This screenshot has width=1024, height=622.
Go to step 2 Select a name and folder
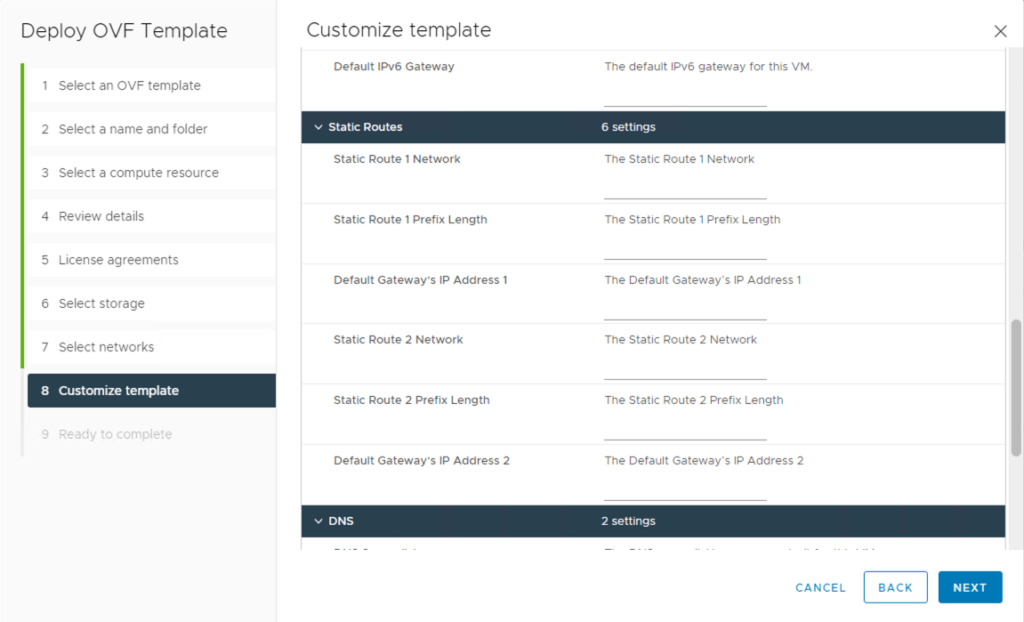152,129
